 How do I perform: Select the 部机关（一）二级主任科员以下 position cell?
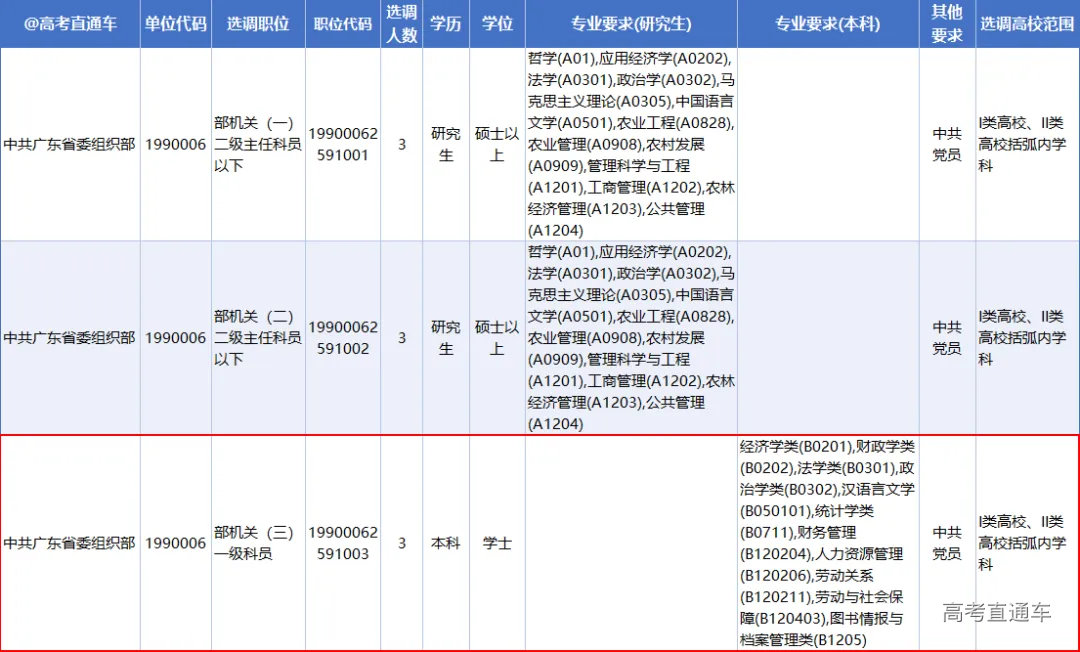click(x=257, y=144)
